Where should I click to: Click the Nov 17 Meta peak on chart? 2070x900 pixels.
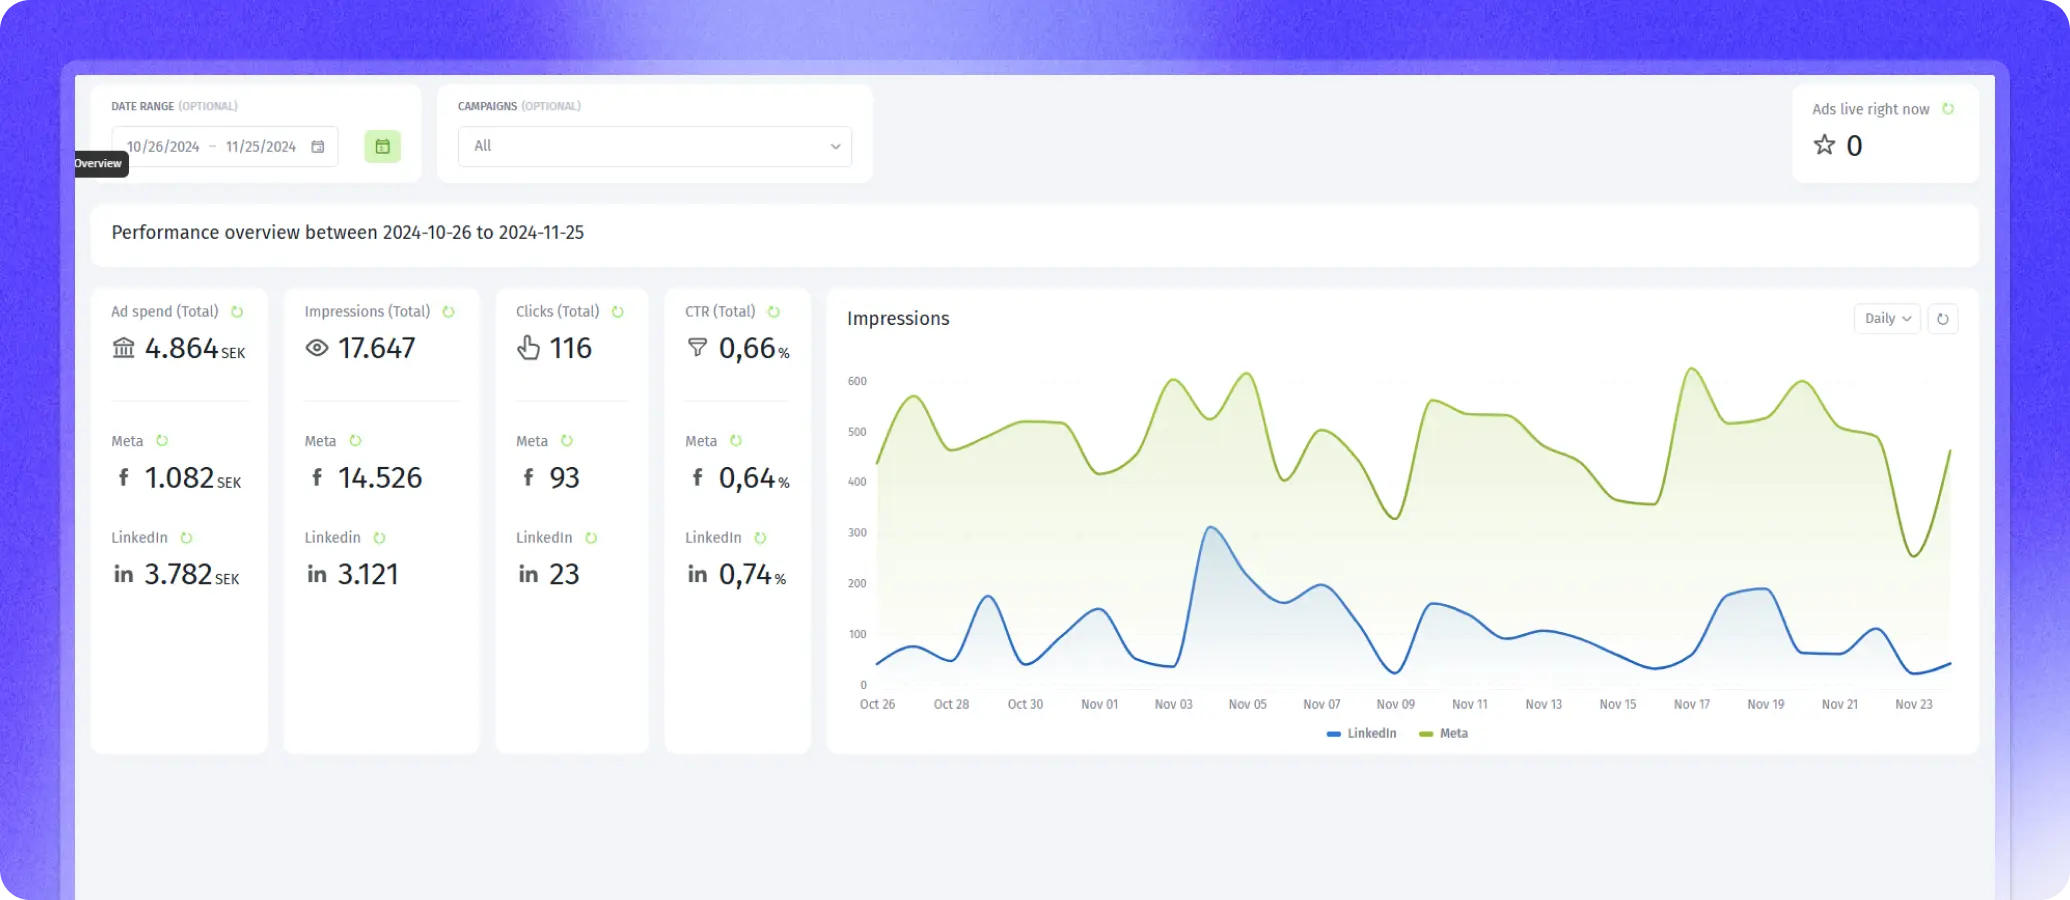(x=1691, y=369)
